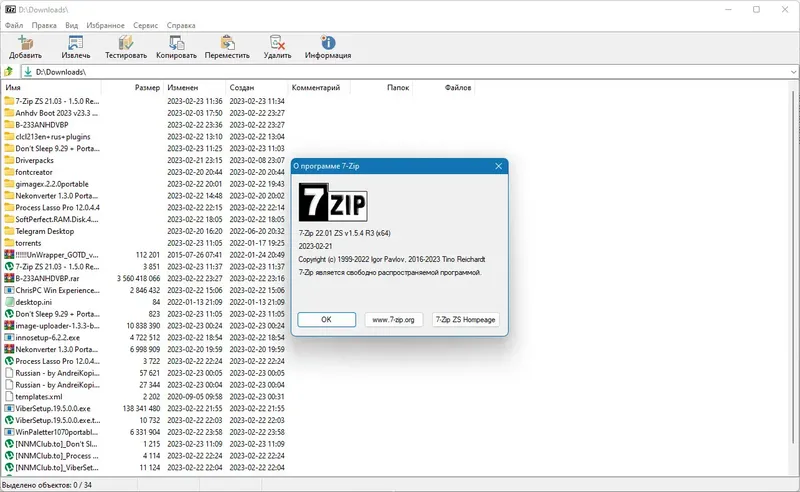Close the О программе 7-Zip dialog
This screenshot has width=800, height=492.
coord(498,166)
